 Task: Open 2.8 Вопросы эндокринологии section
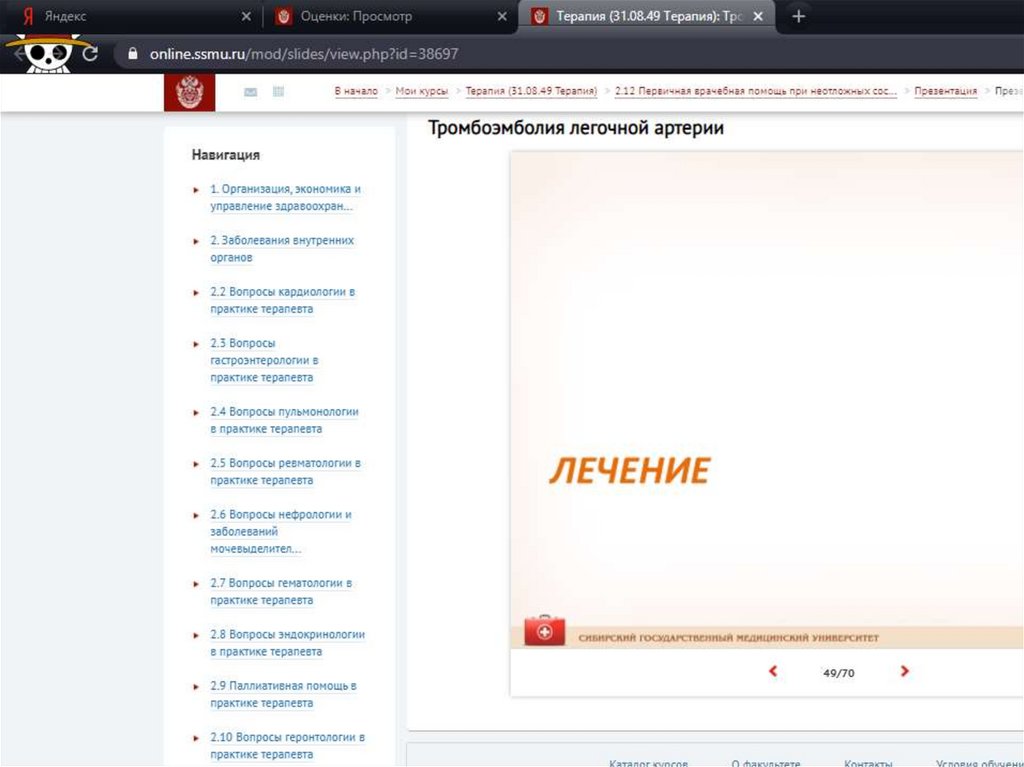click(x=287, y=643)
